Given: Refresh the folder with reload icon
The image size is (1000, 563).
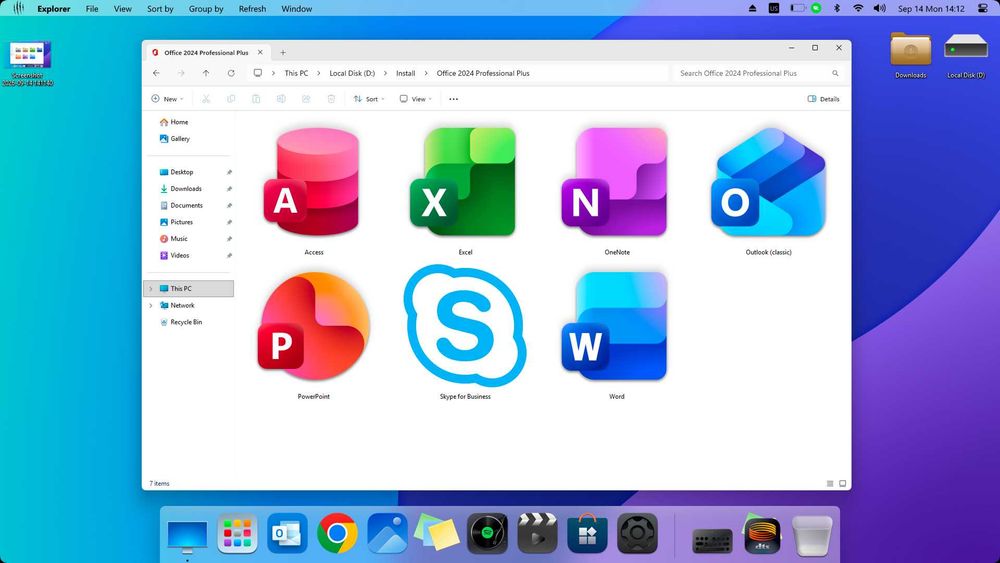Looking at the screenshot, I should coord(231,73).
